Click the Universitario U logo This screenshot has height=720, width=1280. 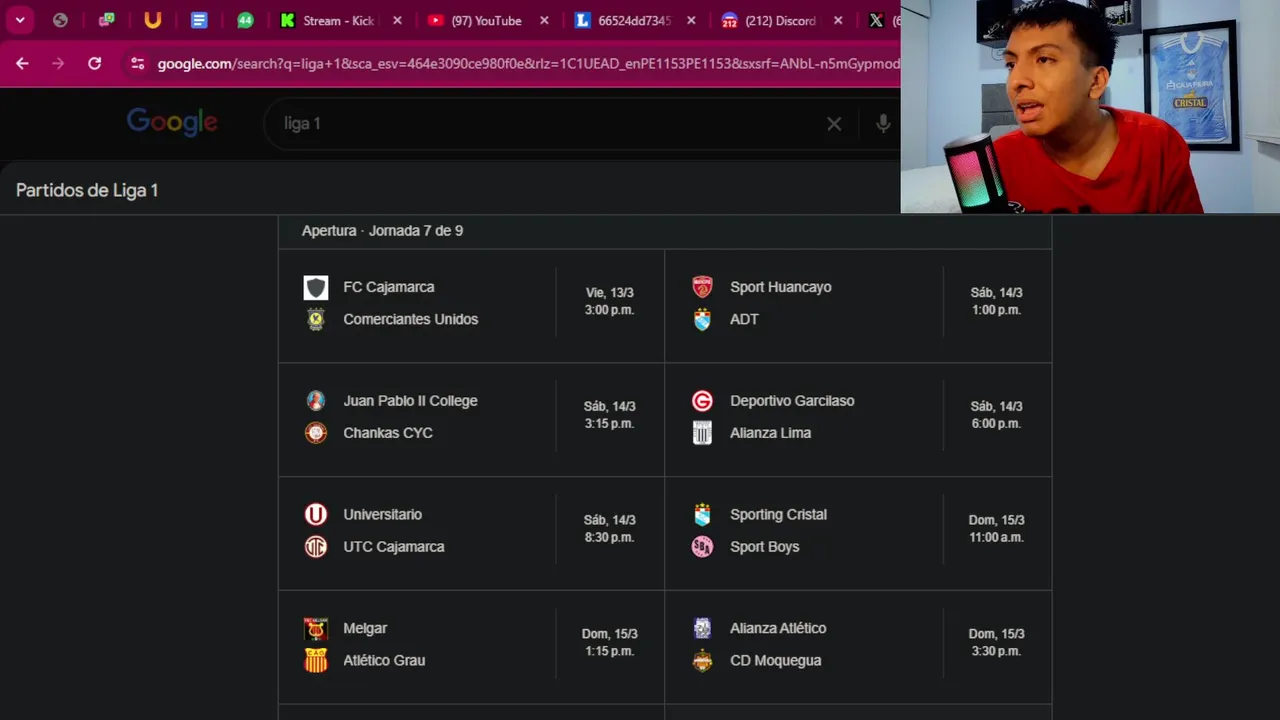click(x=316, y=515)
